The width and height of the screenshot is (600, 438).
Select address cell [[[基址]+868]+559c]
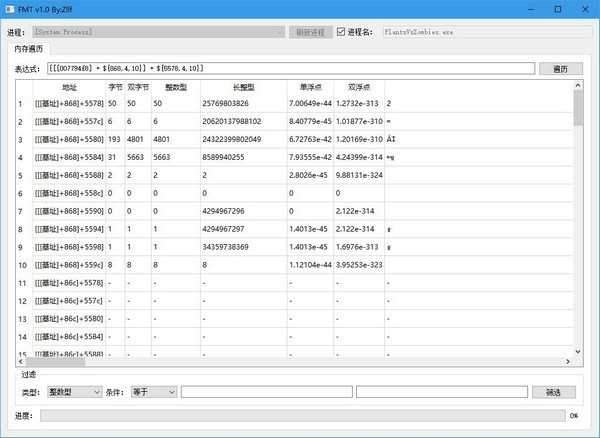tap(69, 265)
